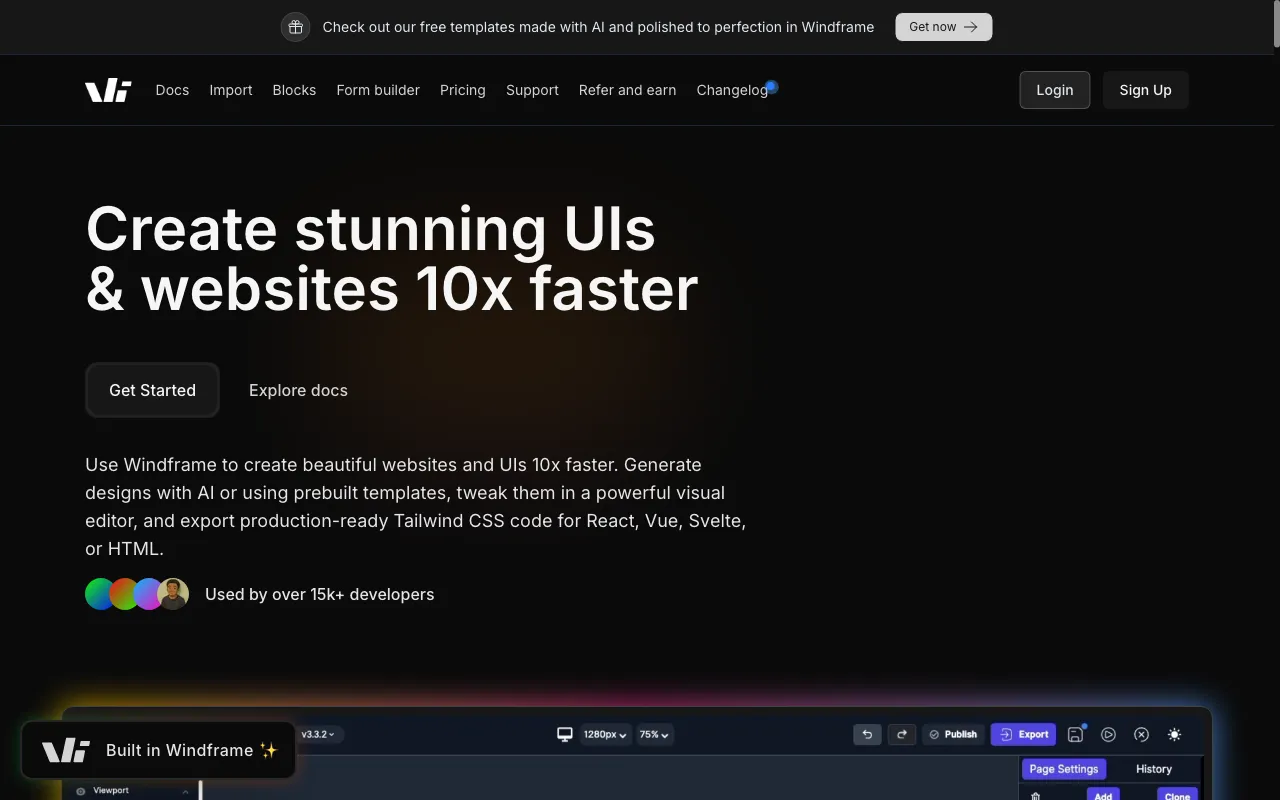Open the Refer and earn link
1280x800 pixels.
point(627,90)
